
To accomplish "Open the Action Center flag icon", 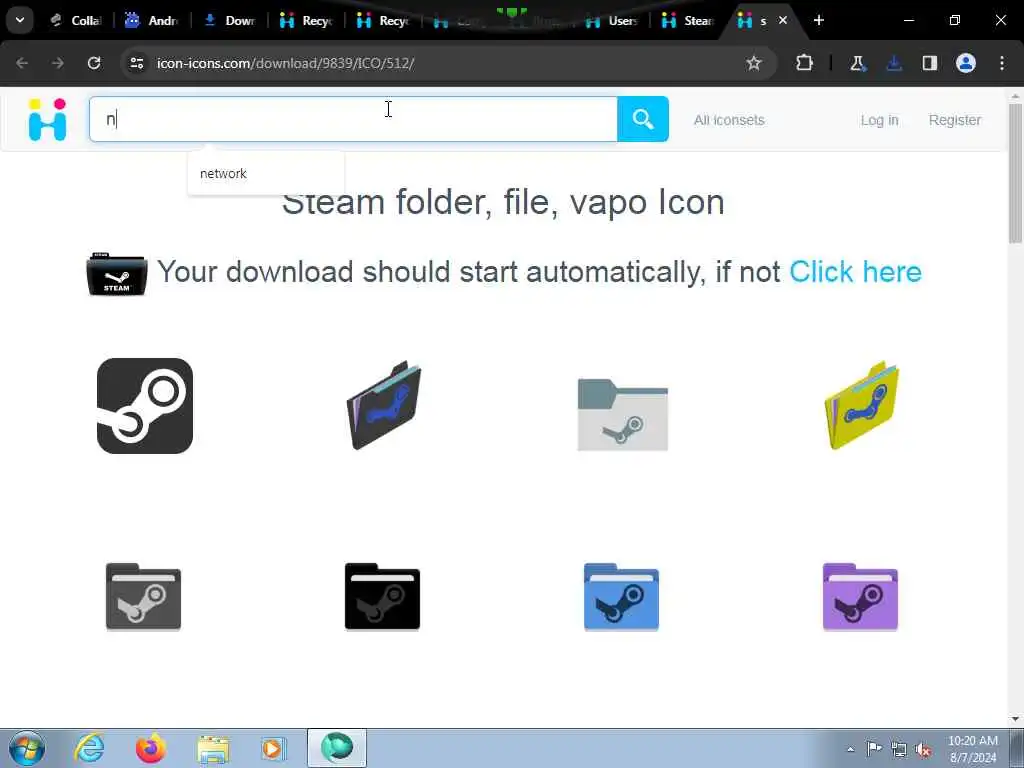I will 874,748.
